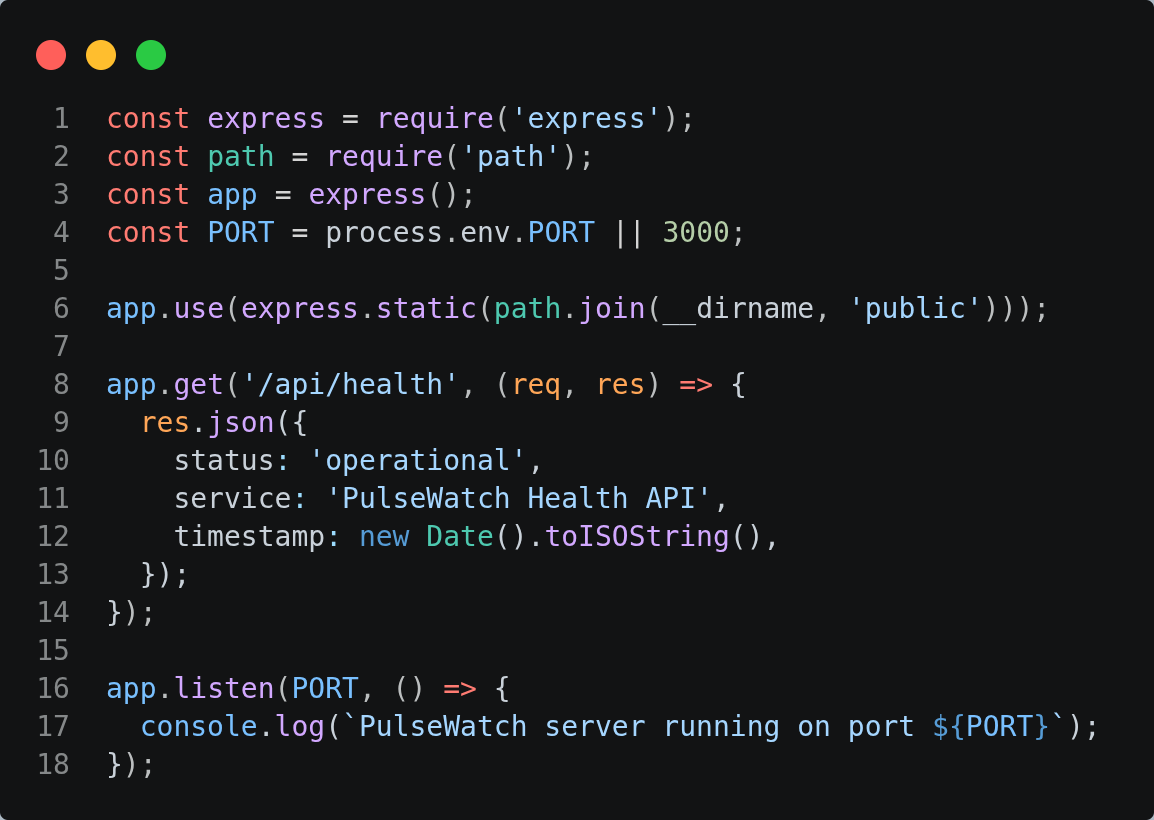Click gutter line number 14
Image resolution: width=1154 pixels, height=820 pixels.
pos(53,612)
